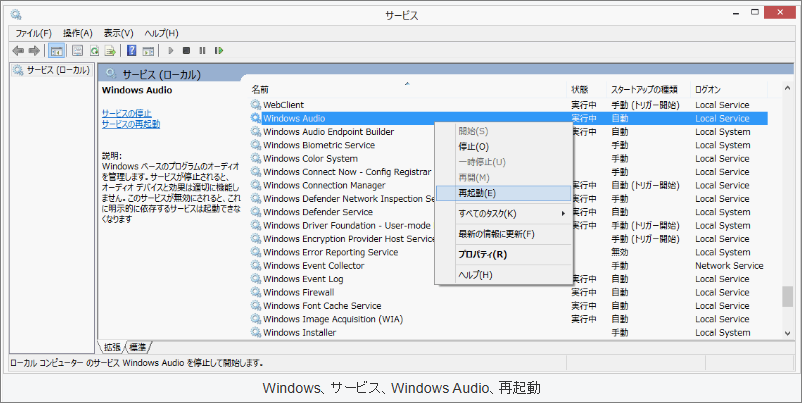Click the blue Help question-mark icon

pyautogui.click(x=131, y=51)
